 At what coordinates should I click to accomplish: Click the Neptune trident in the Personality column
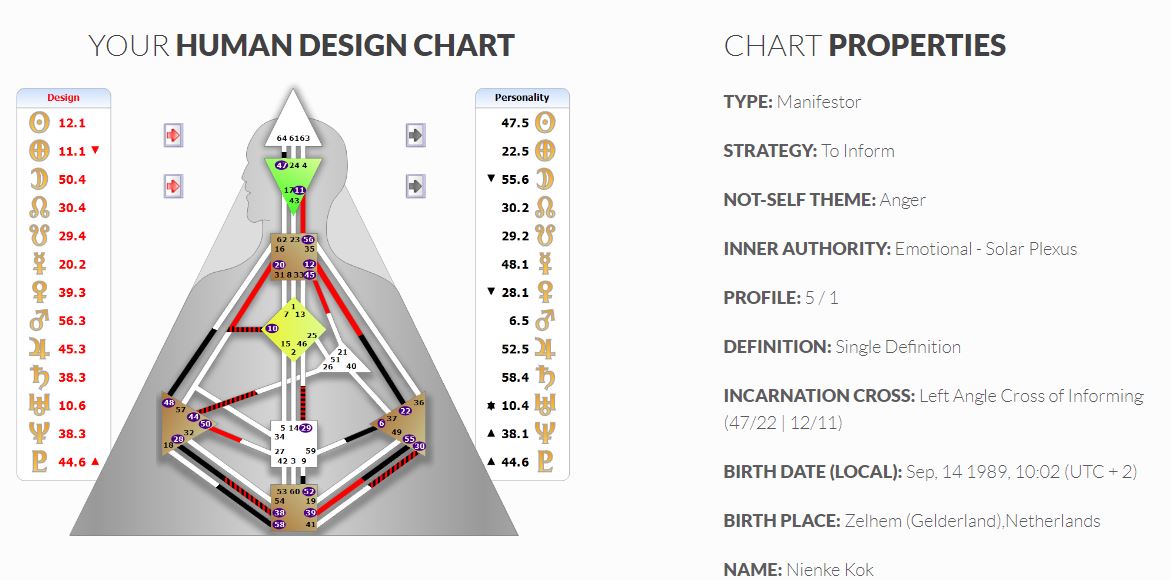[x=545, y=434]
